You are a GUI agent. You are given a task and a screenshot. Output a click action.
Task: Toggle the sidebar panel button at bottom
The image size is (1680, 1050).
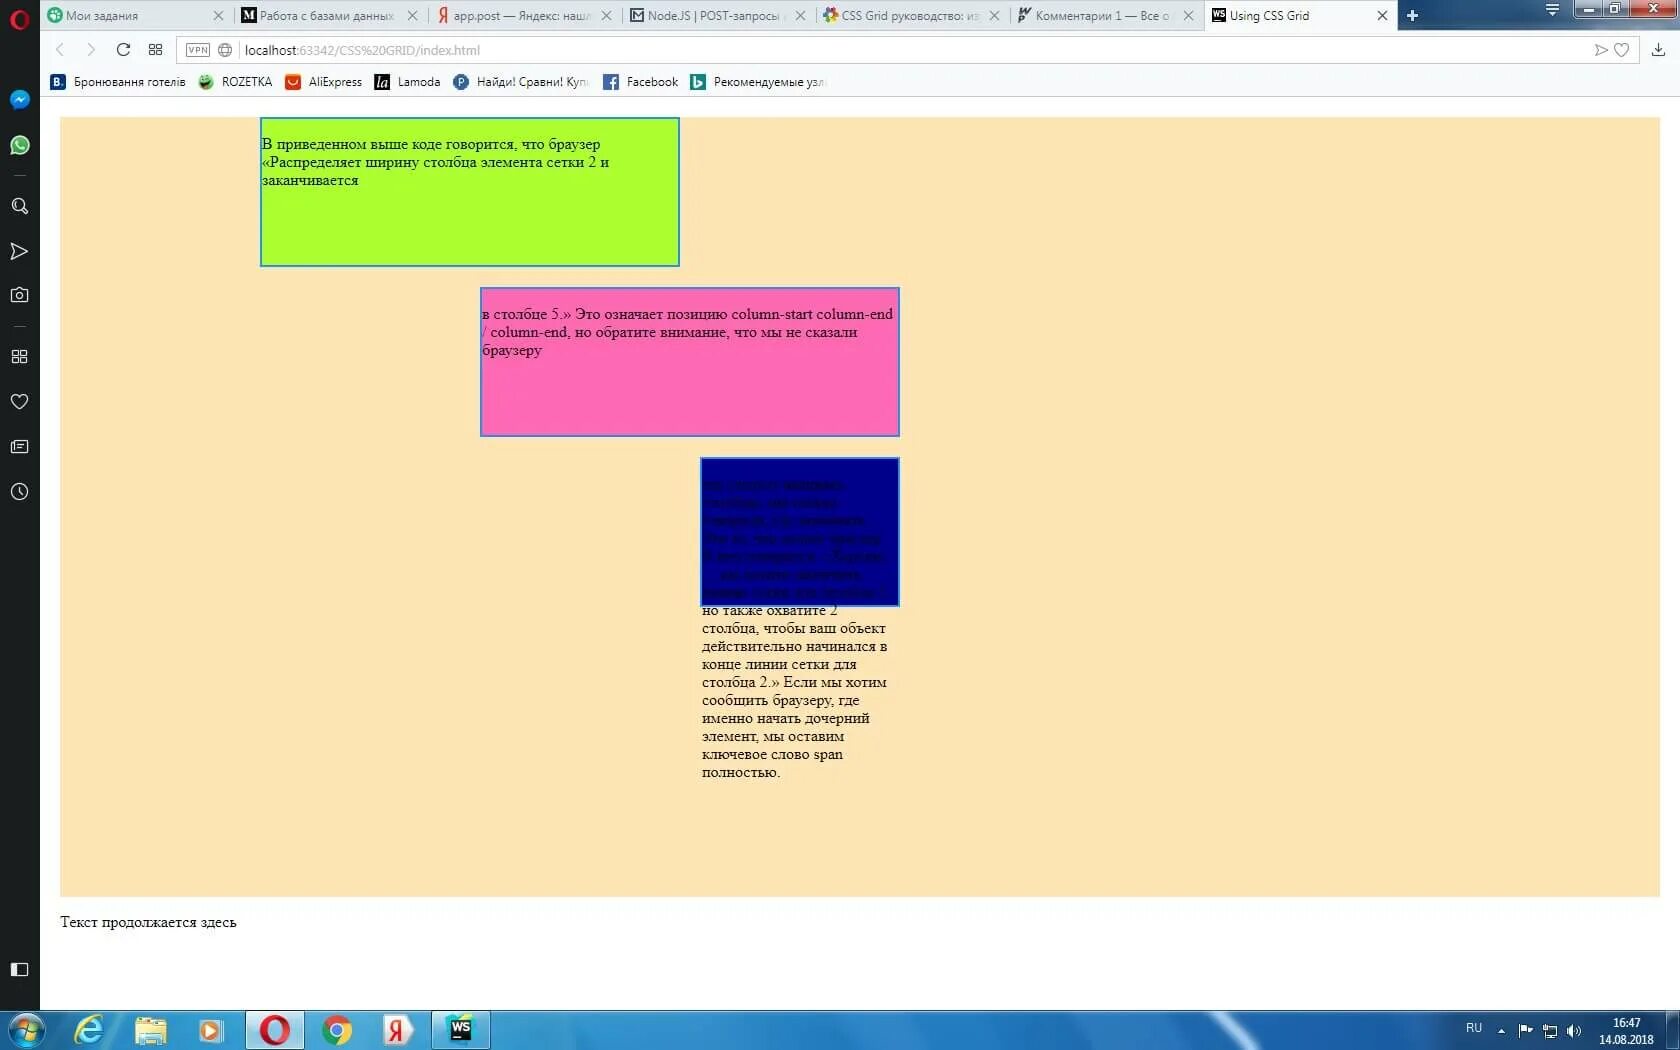click(19, 969)
